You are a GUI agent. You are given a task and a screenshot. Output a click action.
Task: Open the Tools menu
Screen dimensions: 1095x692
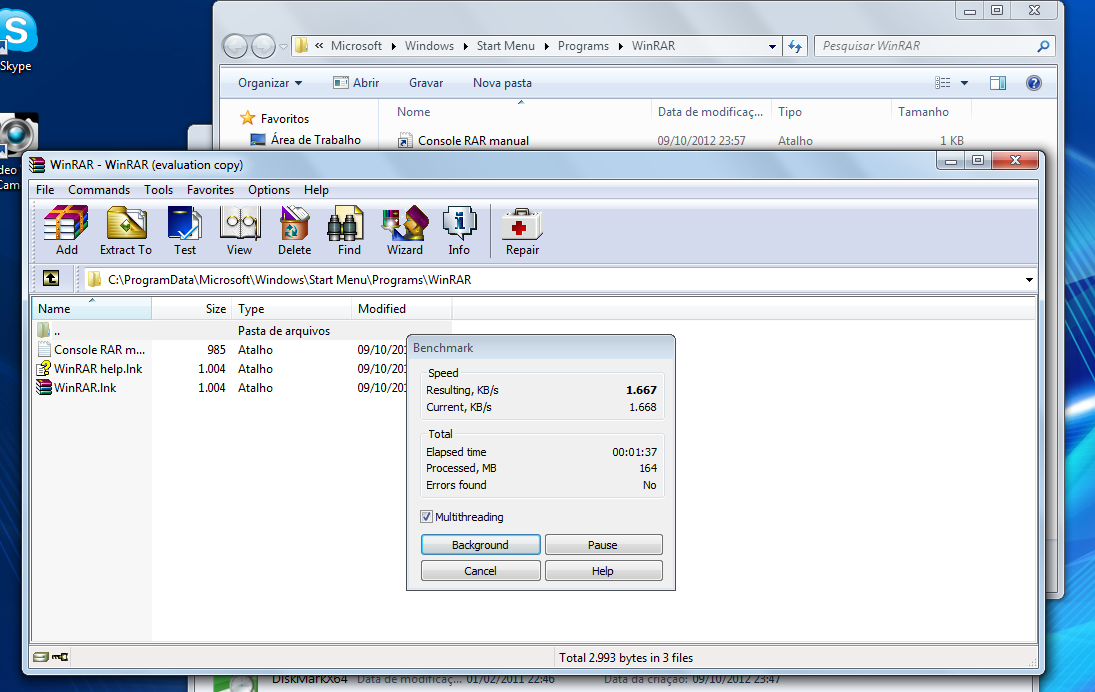(x=159, y=190)
